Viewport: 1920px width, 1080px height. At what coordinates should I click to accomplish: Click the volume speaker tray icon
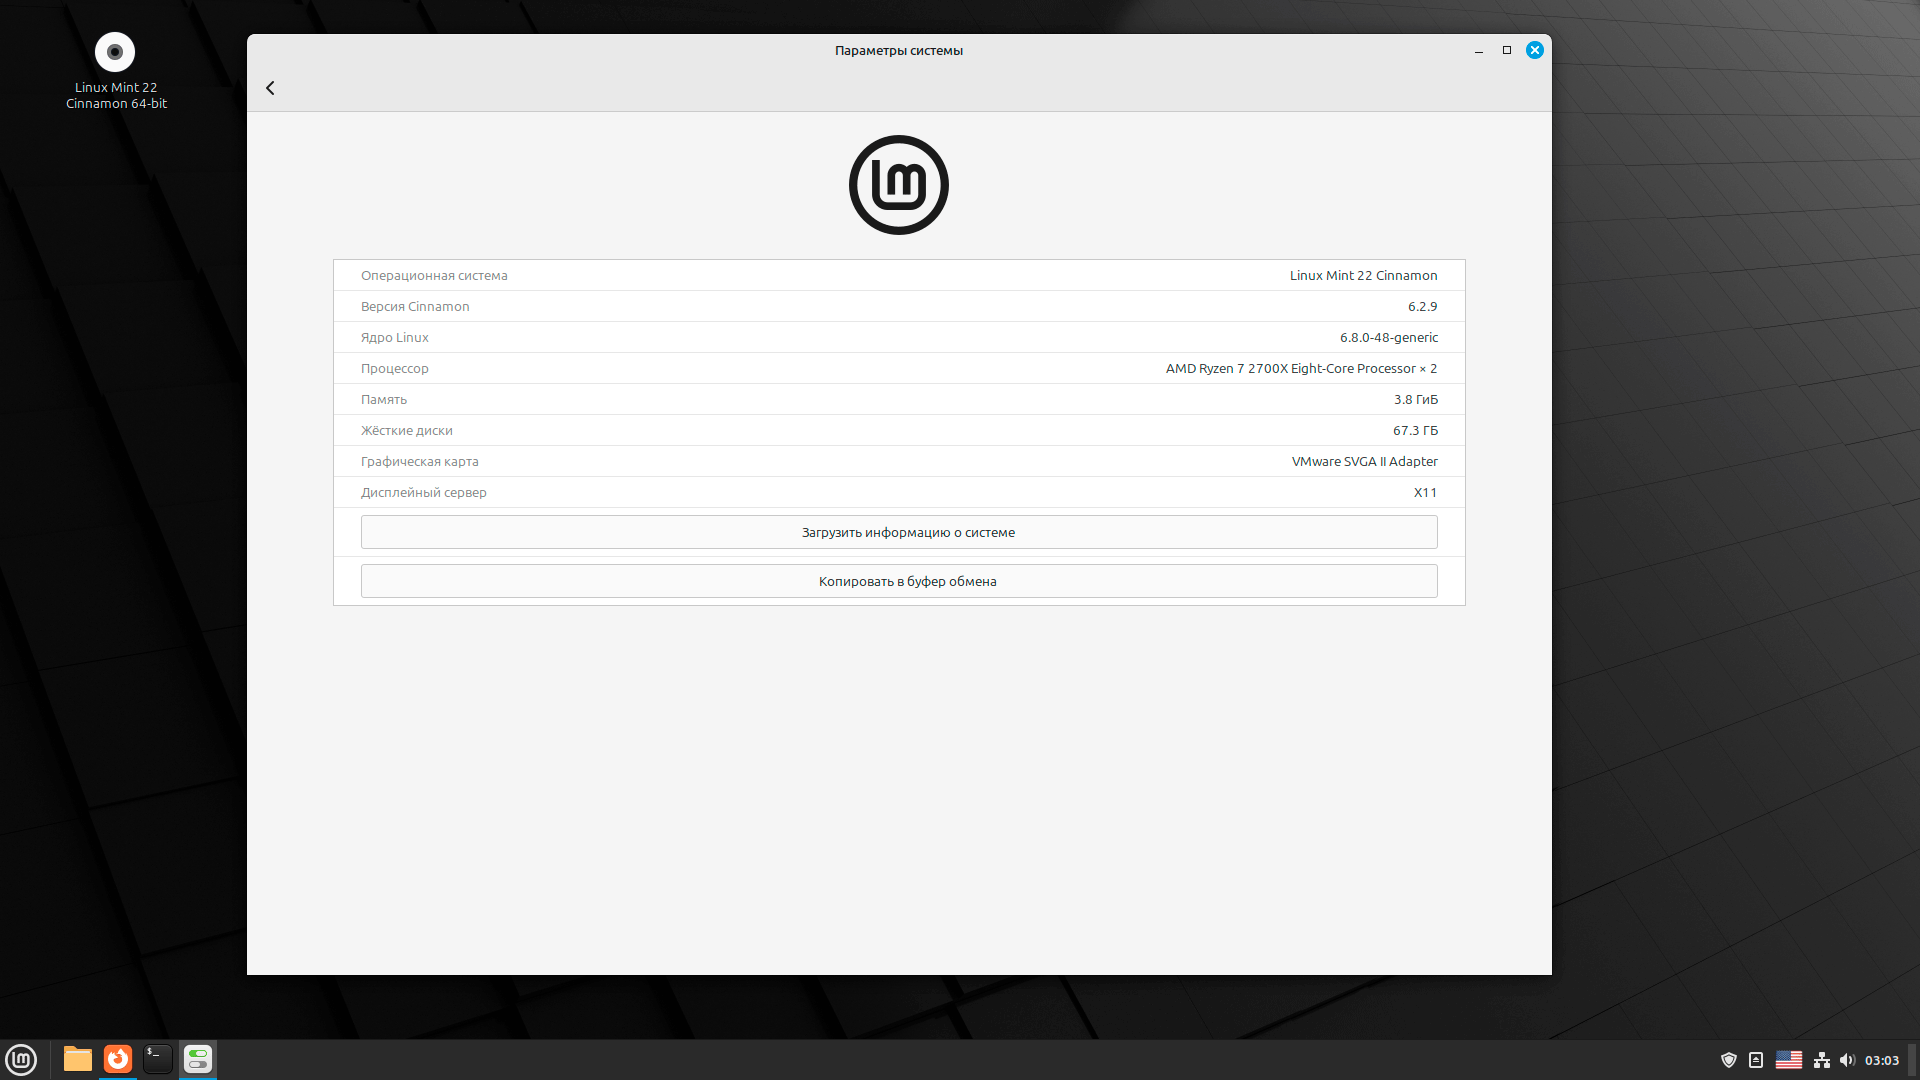click(x=1845, y=1059)
